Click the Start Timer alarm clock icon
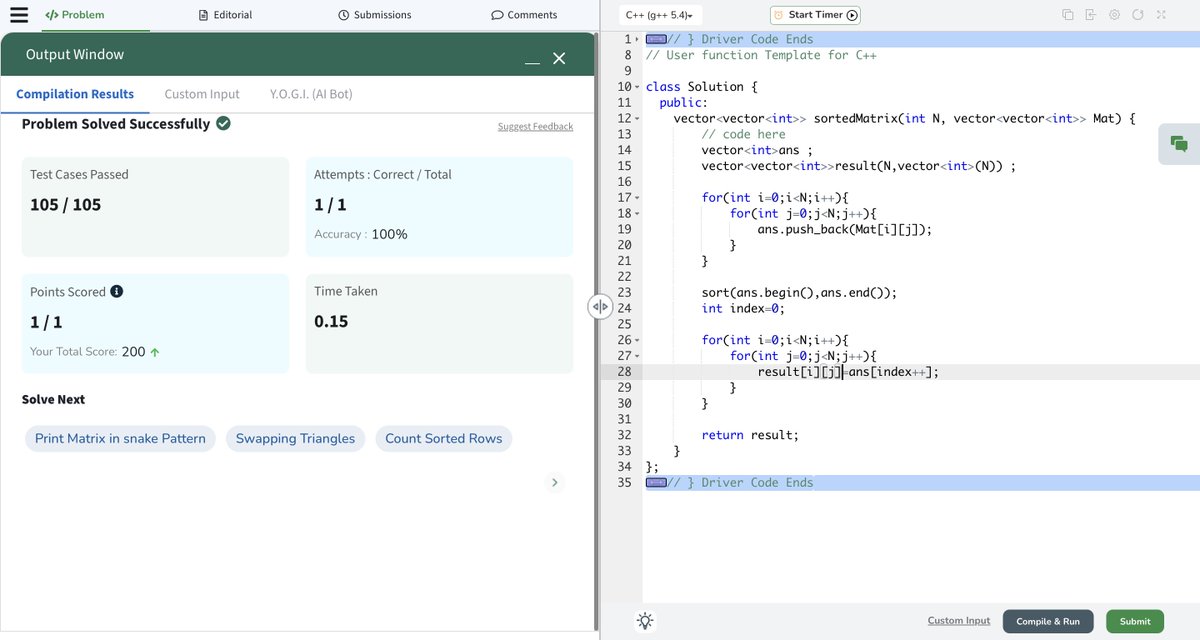The width and height of the screenshot is (1200, 640). (778, 15)
